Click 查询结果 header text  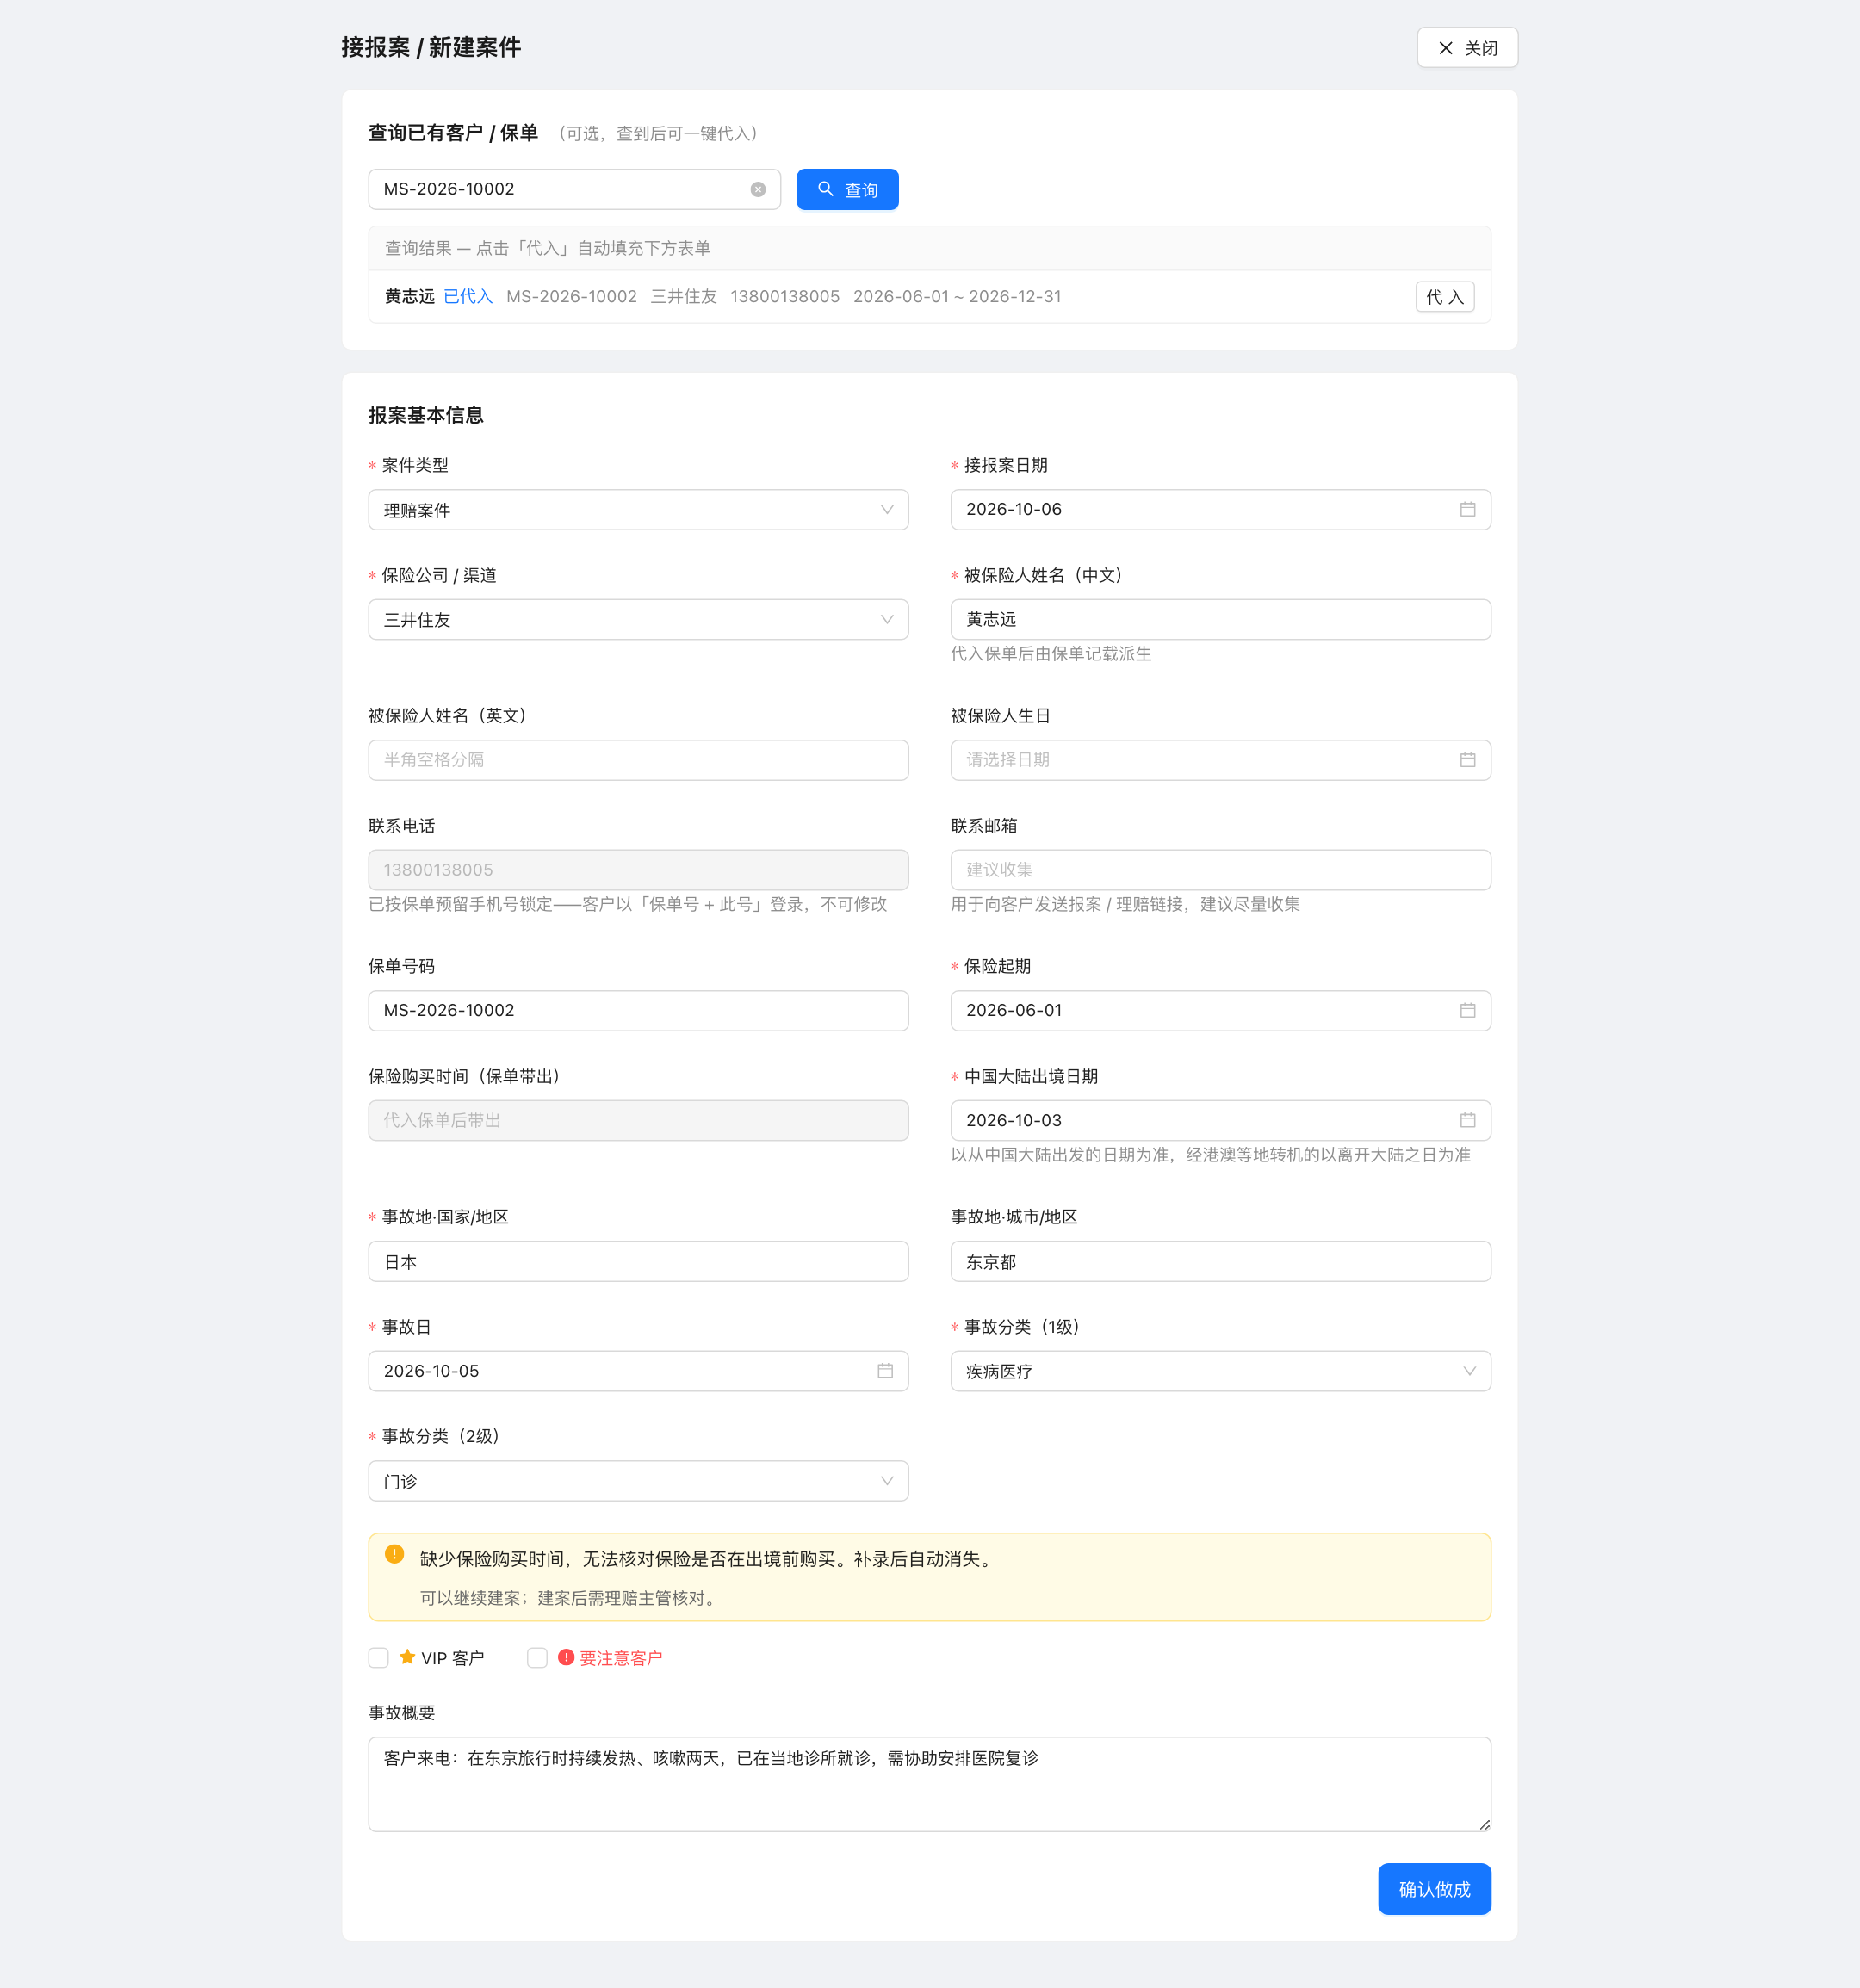click(x=547, y=248)
